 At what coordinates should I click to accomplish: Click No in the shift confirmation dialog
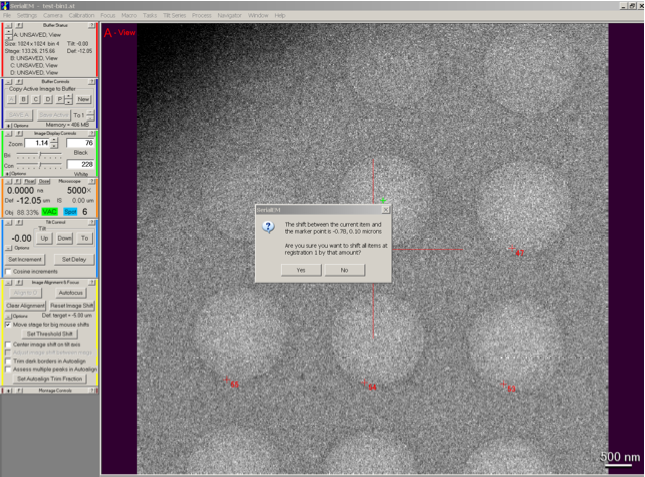[344, 270]
